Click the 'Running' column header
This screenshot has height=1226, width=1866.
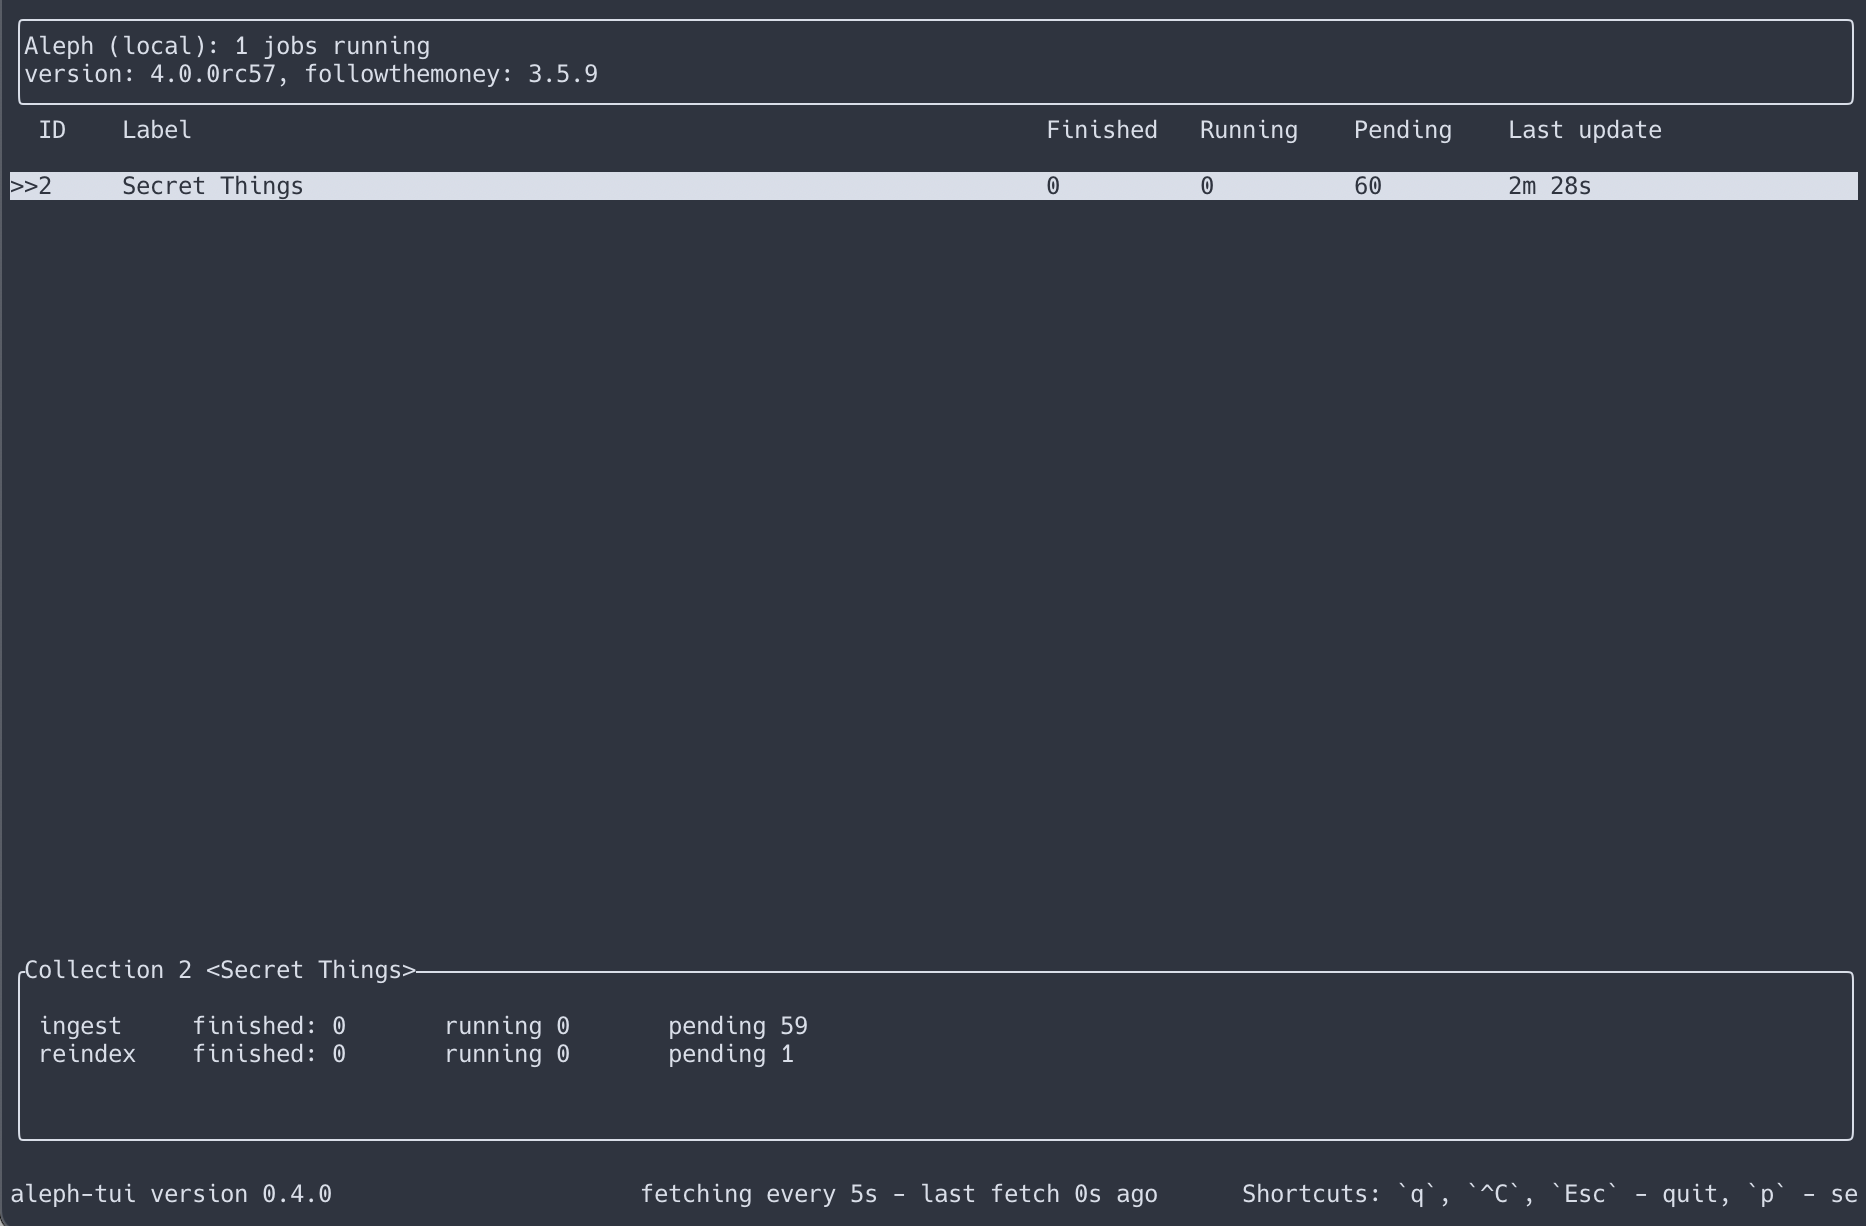[1249, 130]
